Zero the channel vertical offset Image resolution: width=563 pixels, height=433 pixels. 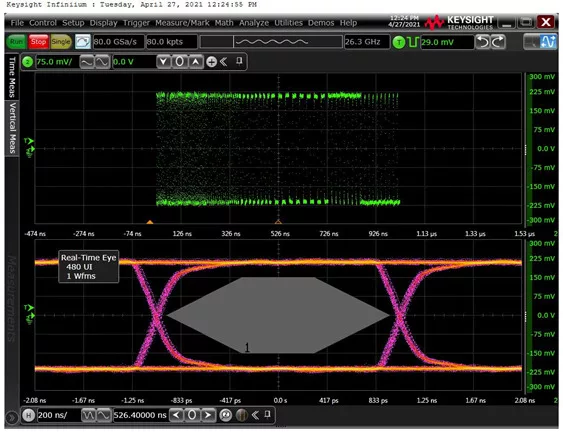coord(180,62)
